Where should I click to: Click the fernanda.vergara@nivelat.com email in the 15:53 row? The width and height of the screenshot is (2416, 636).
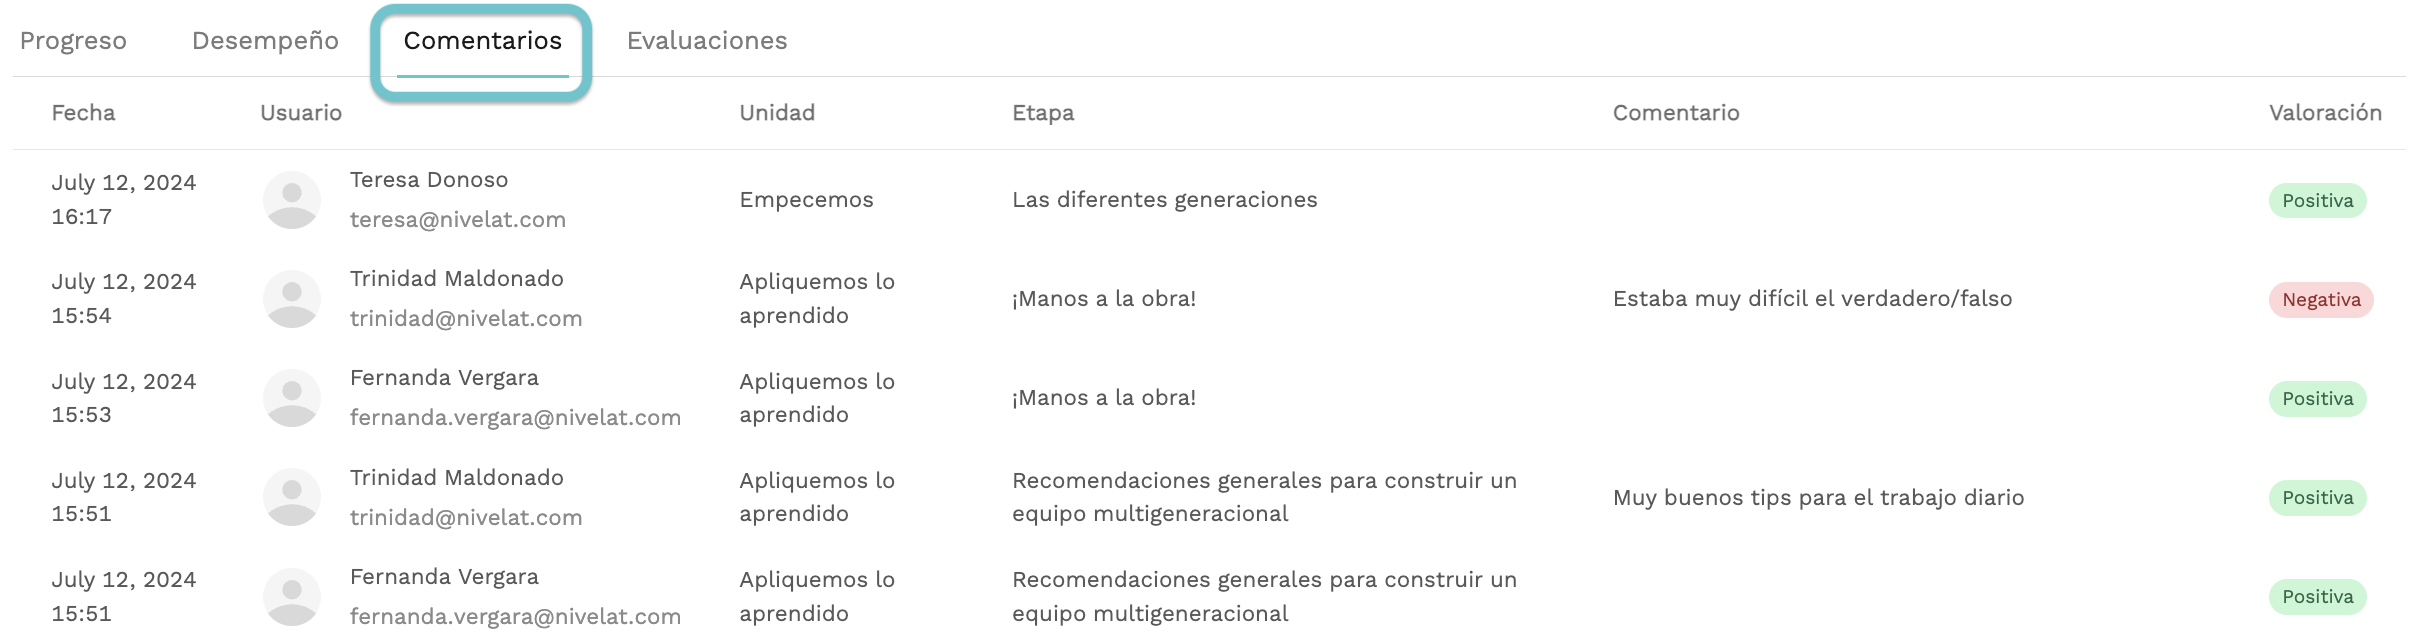tap(515, 418)
